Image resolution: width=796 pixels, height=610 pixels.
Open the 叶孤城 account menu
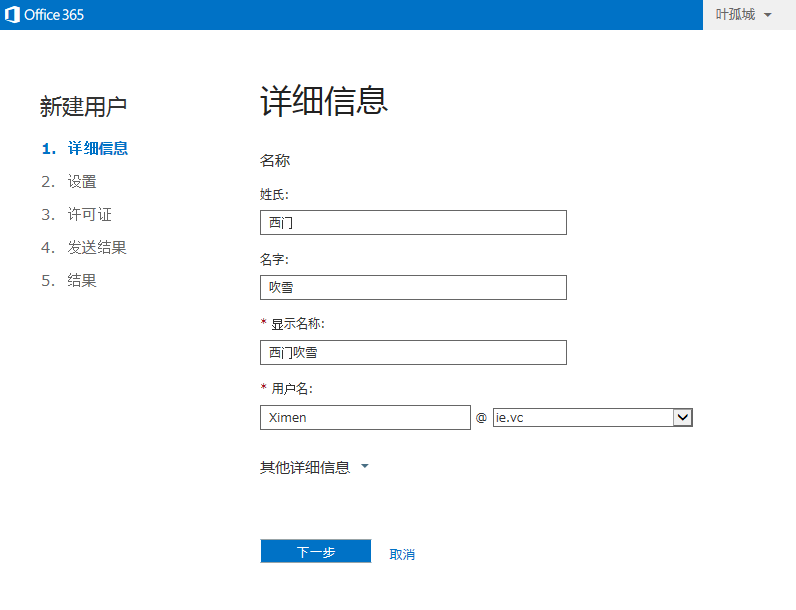(x=744, y=15)
